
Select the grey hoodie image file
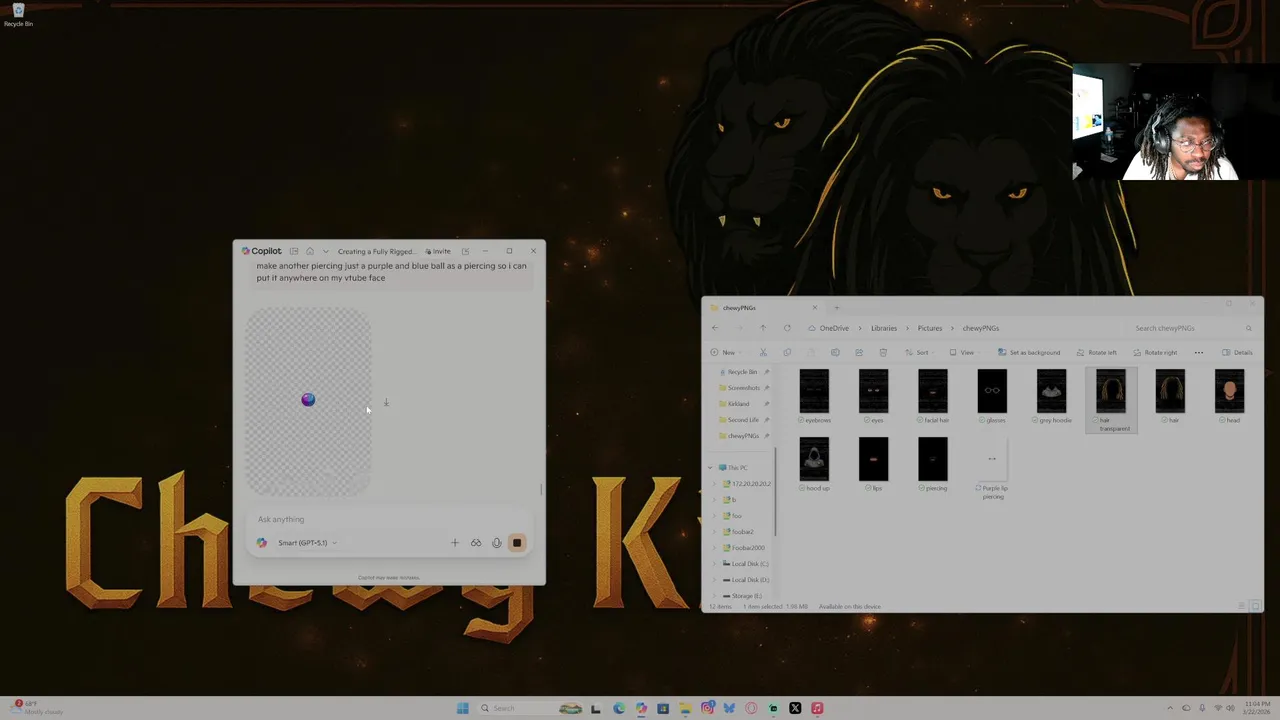click(1052, 396)
